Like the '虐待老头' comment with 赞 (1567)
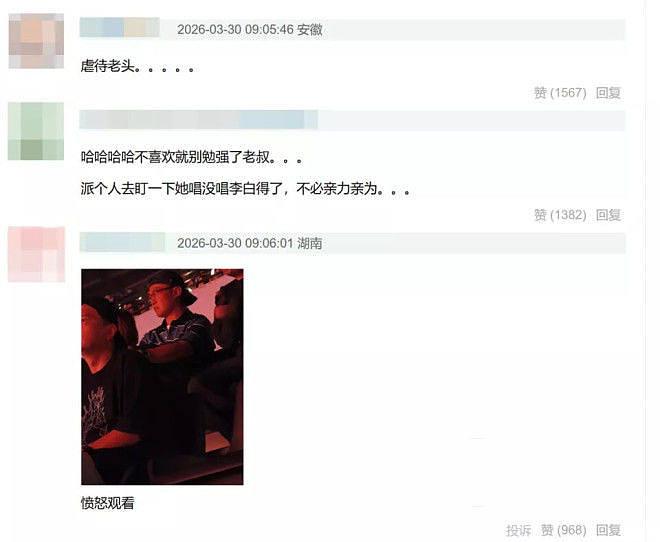The width and height of the screenshot is (660, 542). coord(560,93)
